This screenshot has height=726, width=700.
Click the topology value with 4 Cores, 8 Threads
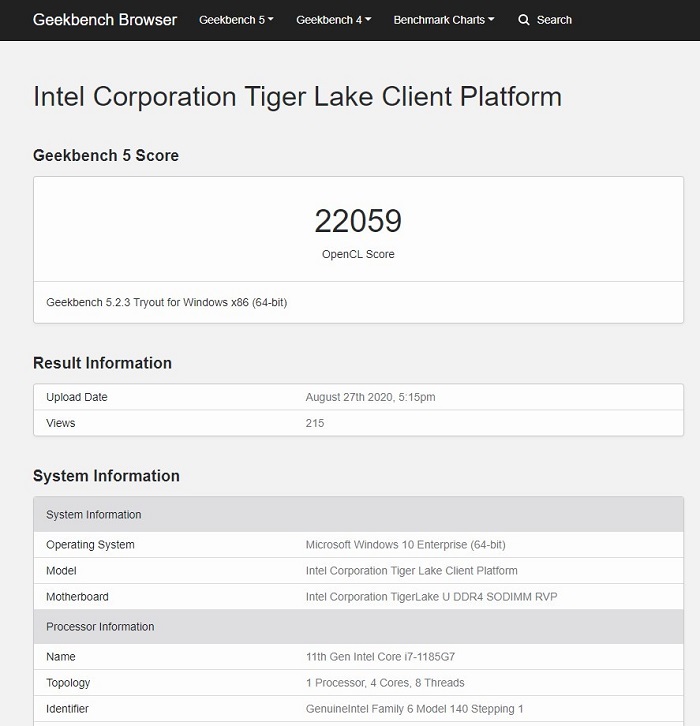pyautogui.click(x=385, y=683)
